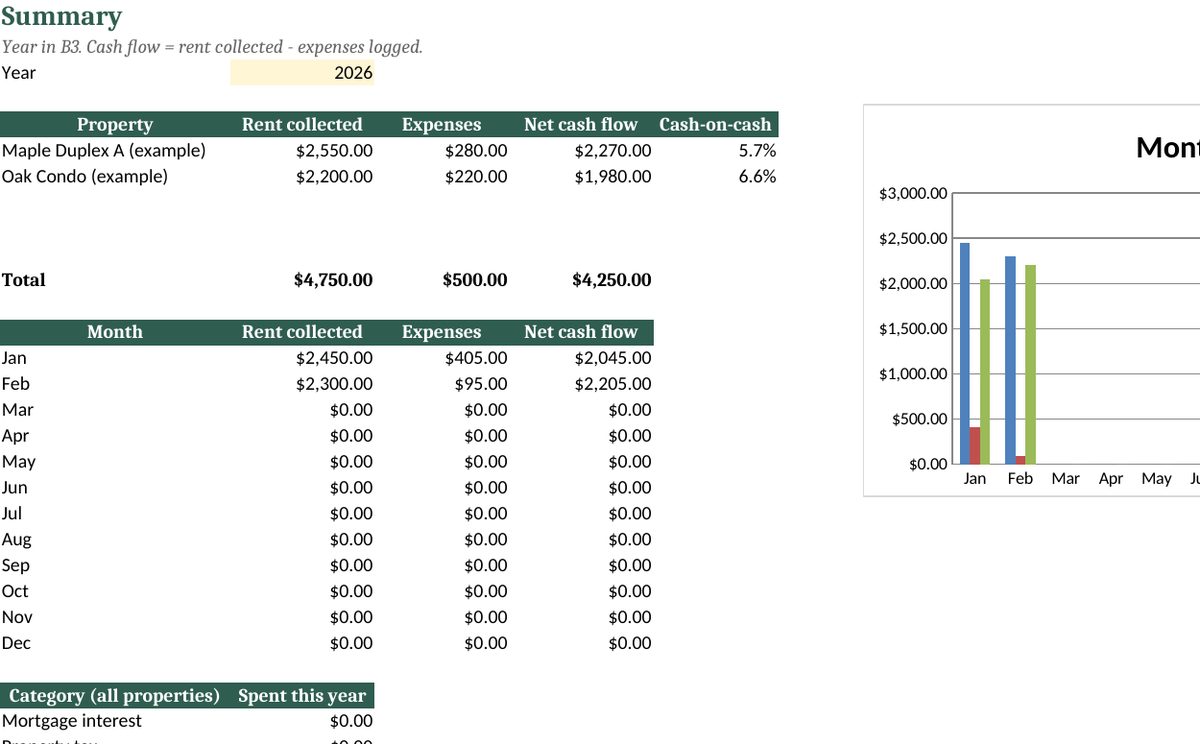Screen dimensions: 1200x744
Task: Select the italic cash flow description note
Action: [x=212, y=47]
